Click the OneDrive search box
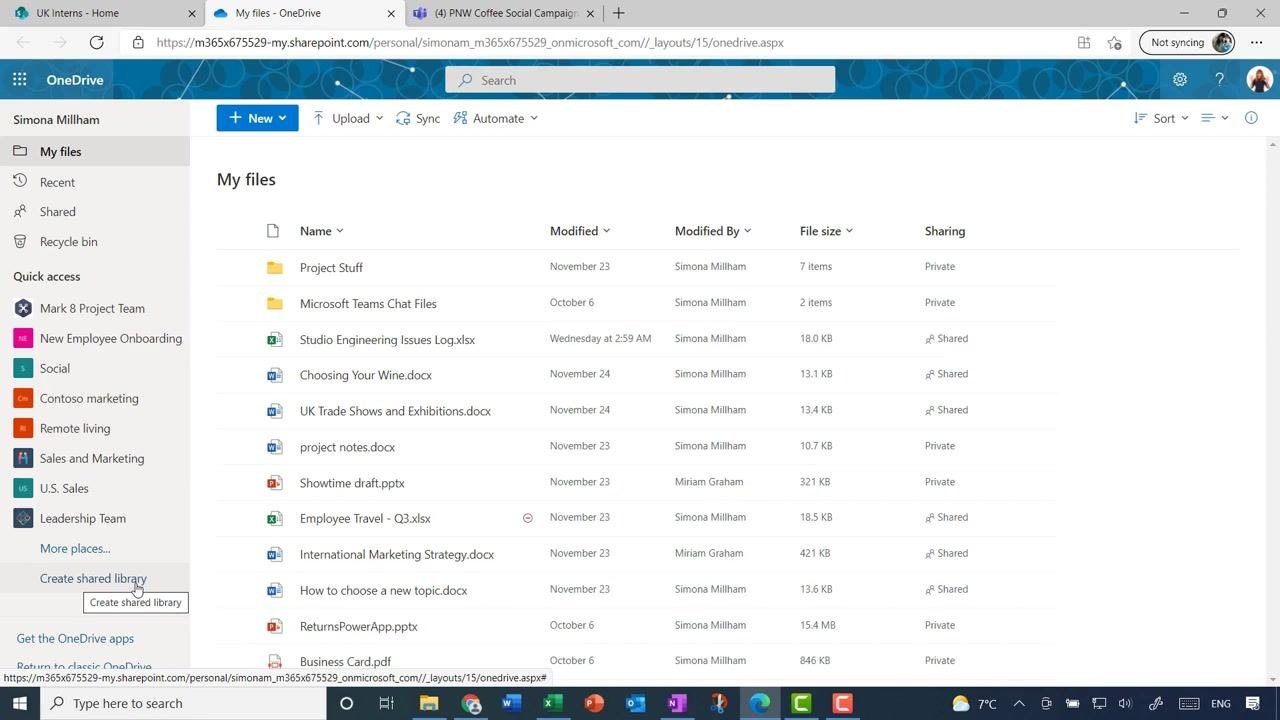1280x720 pixels. click(640, 80)
